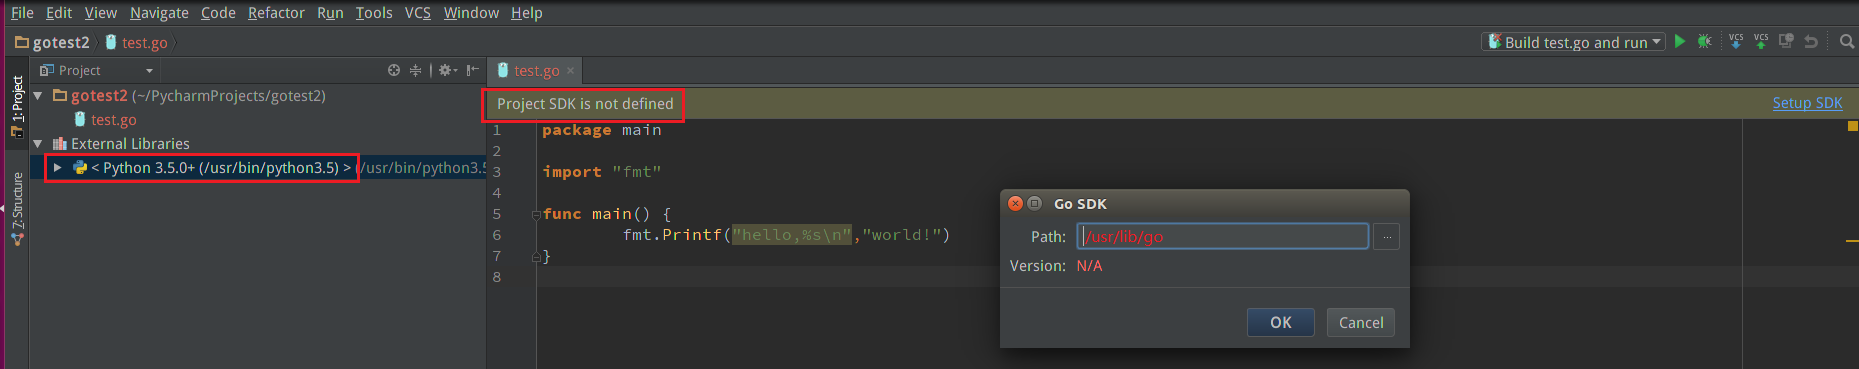Select test.go in the project tree
Screen dimensions: 1859x369
tap(114, 120)
